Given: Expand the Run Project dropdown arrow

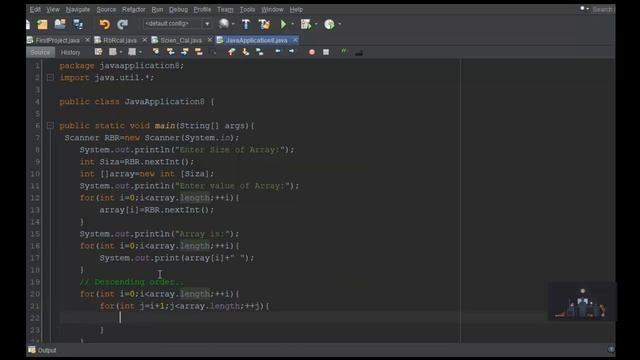Looking at the screenshot, I should [x=293, y=24].
